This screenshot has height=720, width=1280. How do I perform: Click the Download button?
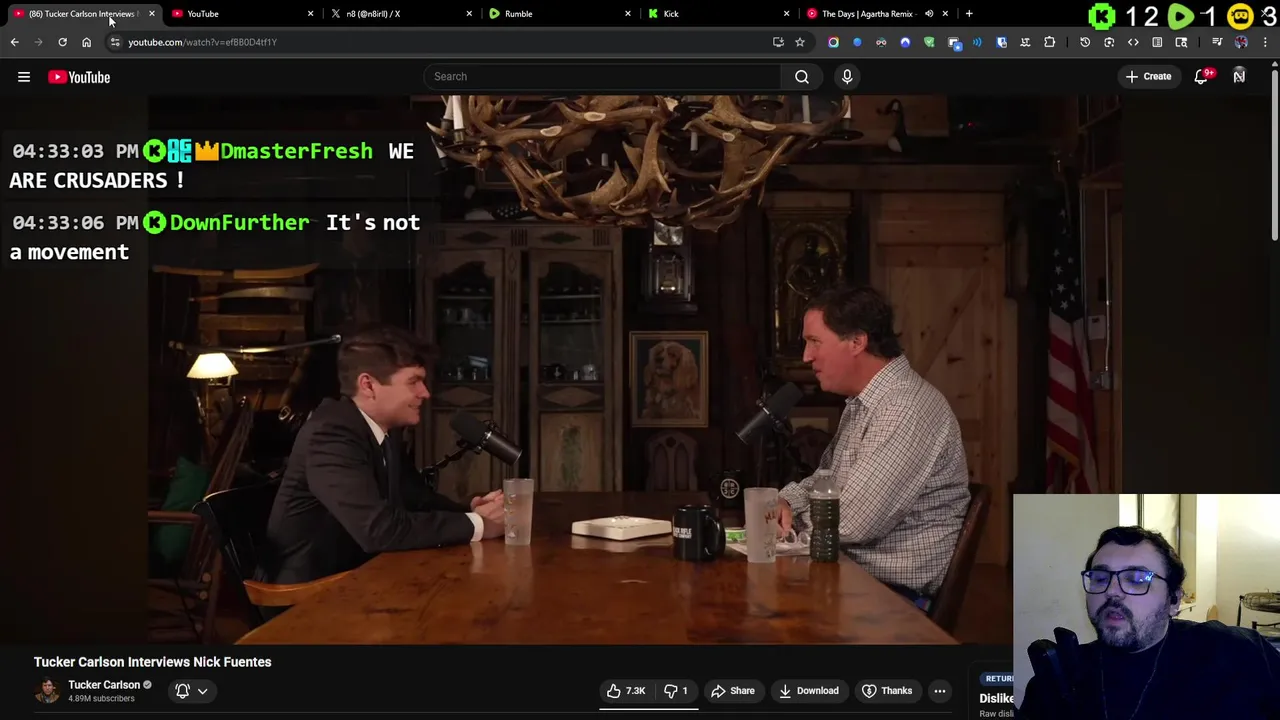[809, 691]
